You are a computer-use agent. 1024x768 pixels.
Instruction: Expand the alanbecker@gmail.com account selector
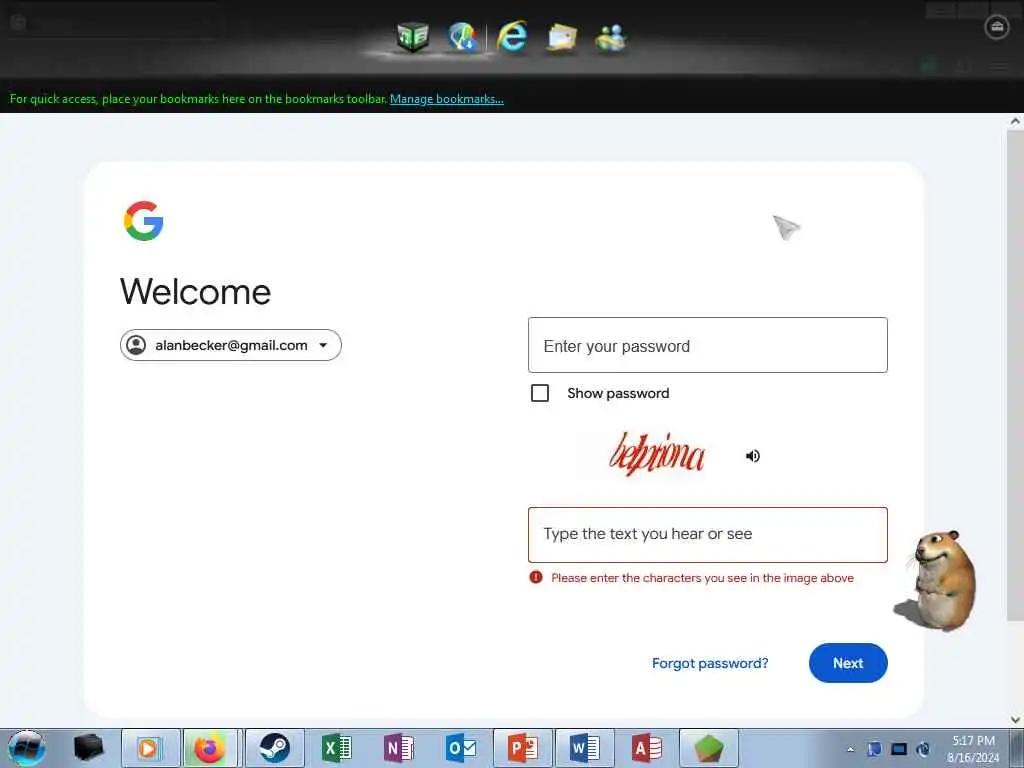pos(231,345)
